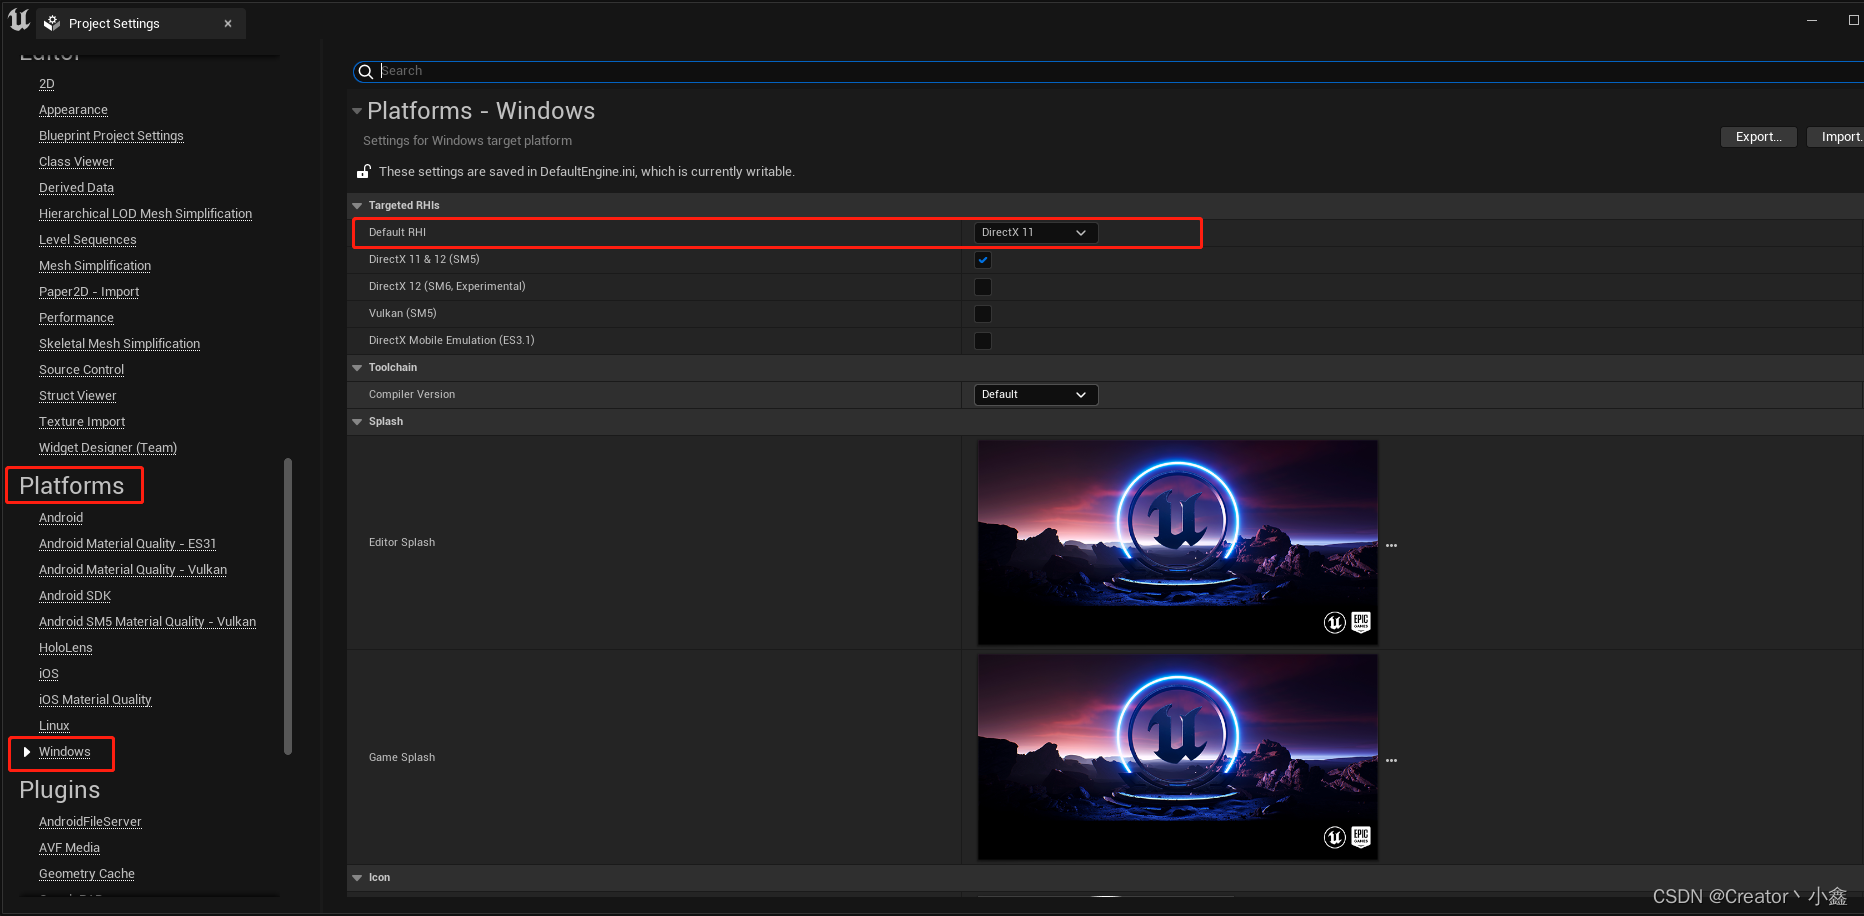Viewport: 1864px width, 916px height.
Task: Collapse the Targeted RHIs section
Action: 357,205
